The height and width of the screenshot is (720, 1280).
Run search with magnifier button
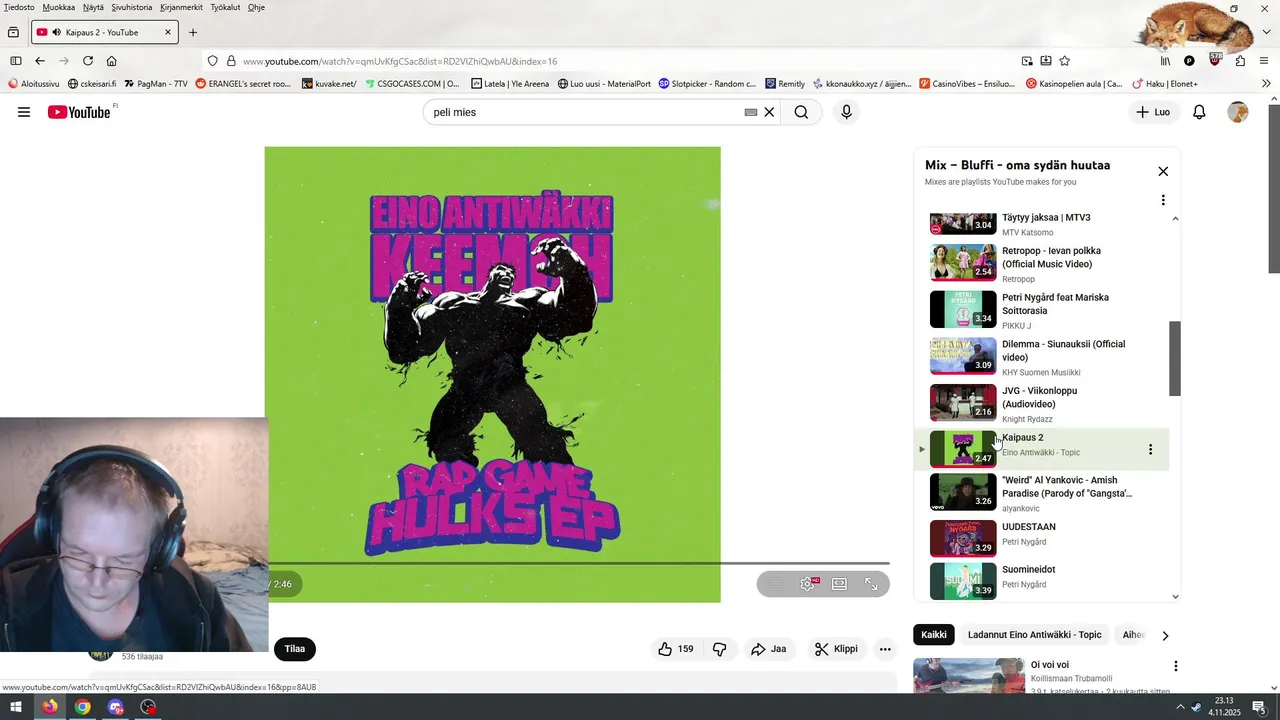pos(801,112)
